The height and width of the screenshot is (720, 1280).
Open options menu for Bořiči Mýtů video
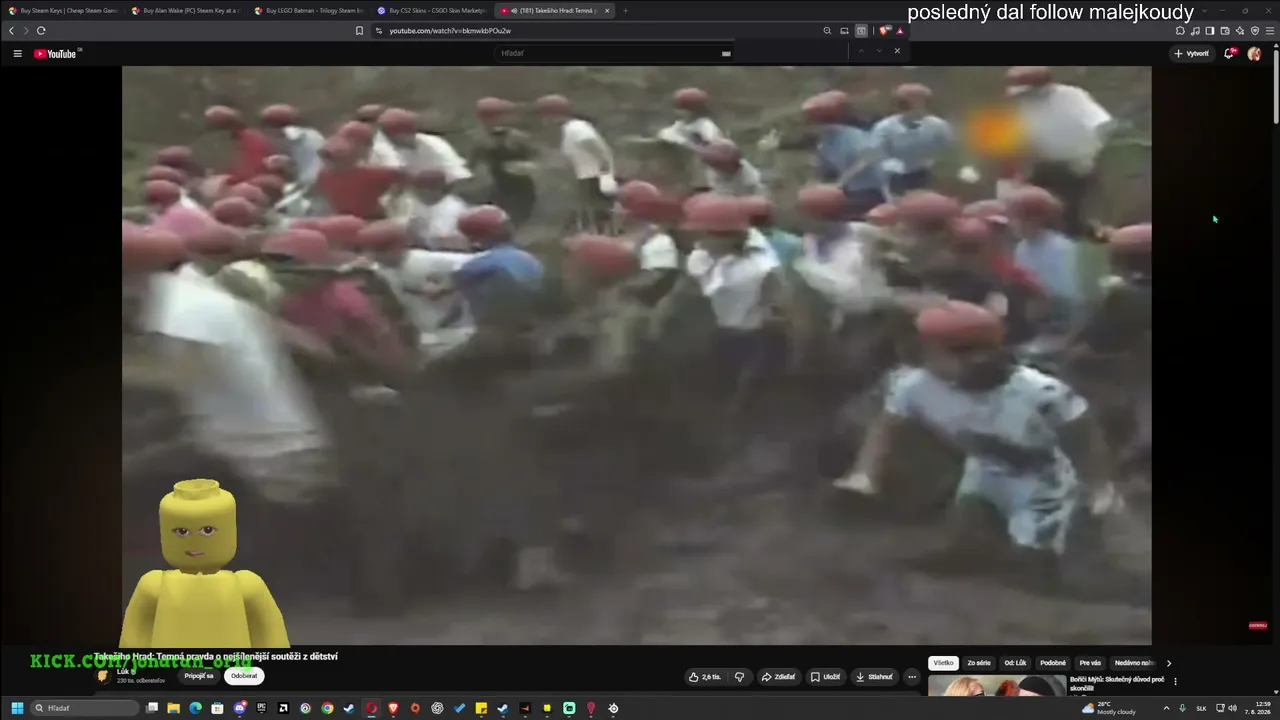pyautogui.click(x=1175, y=682)
